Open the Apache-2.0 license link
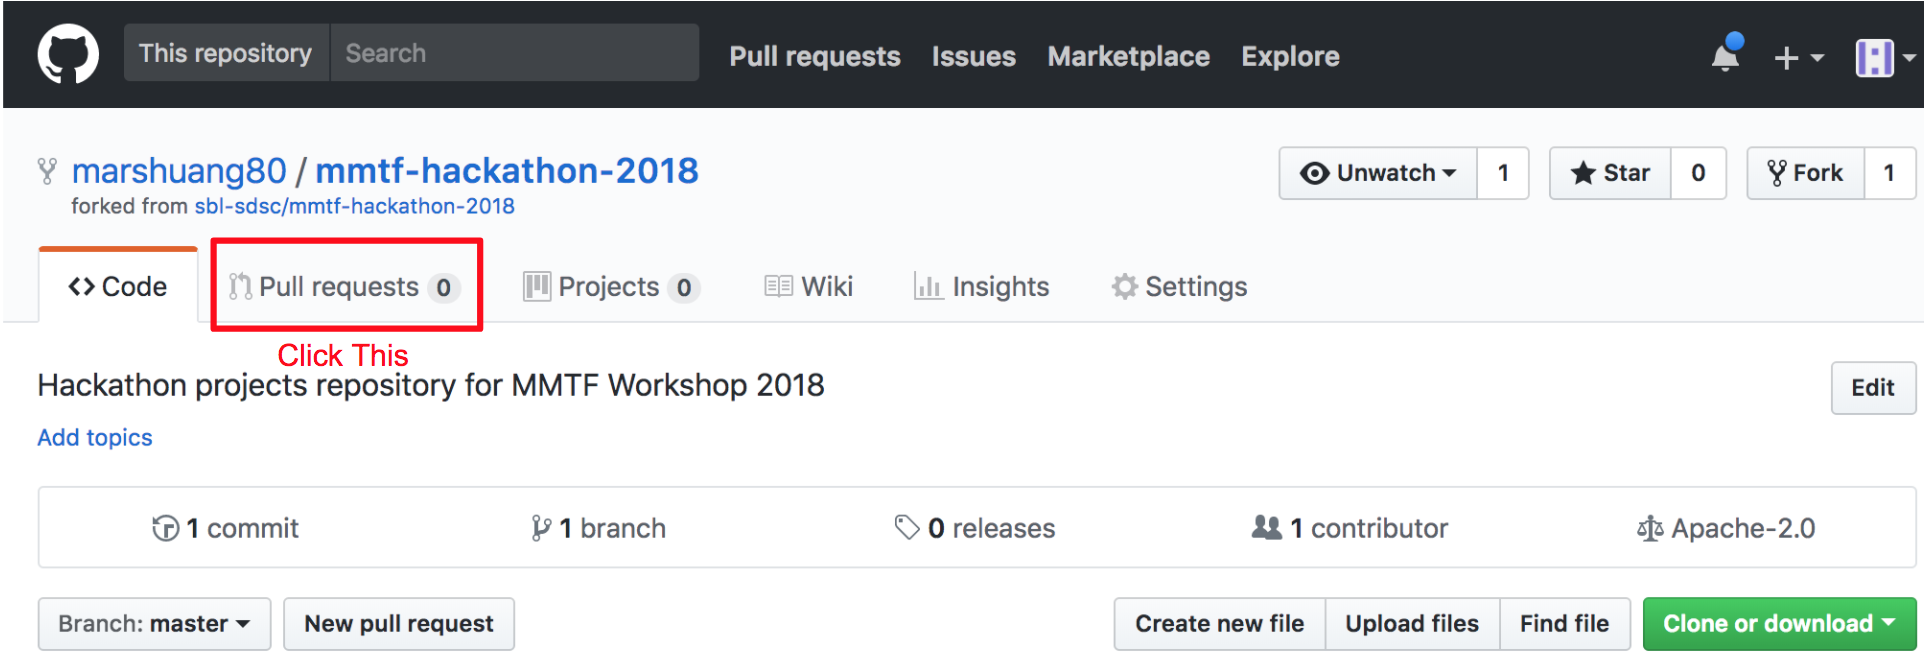Screen dimensions: 1924x660 (x=1726, y=528)
